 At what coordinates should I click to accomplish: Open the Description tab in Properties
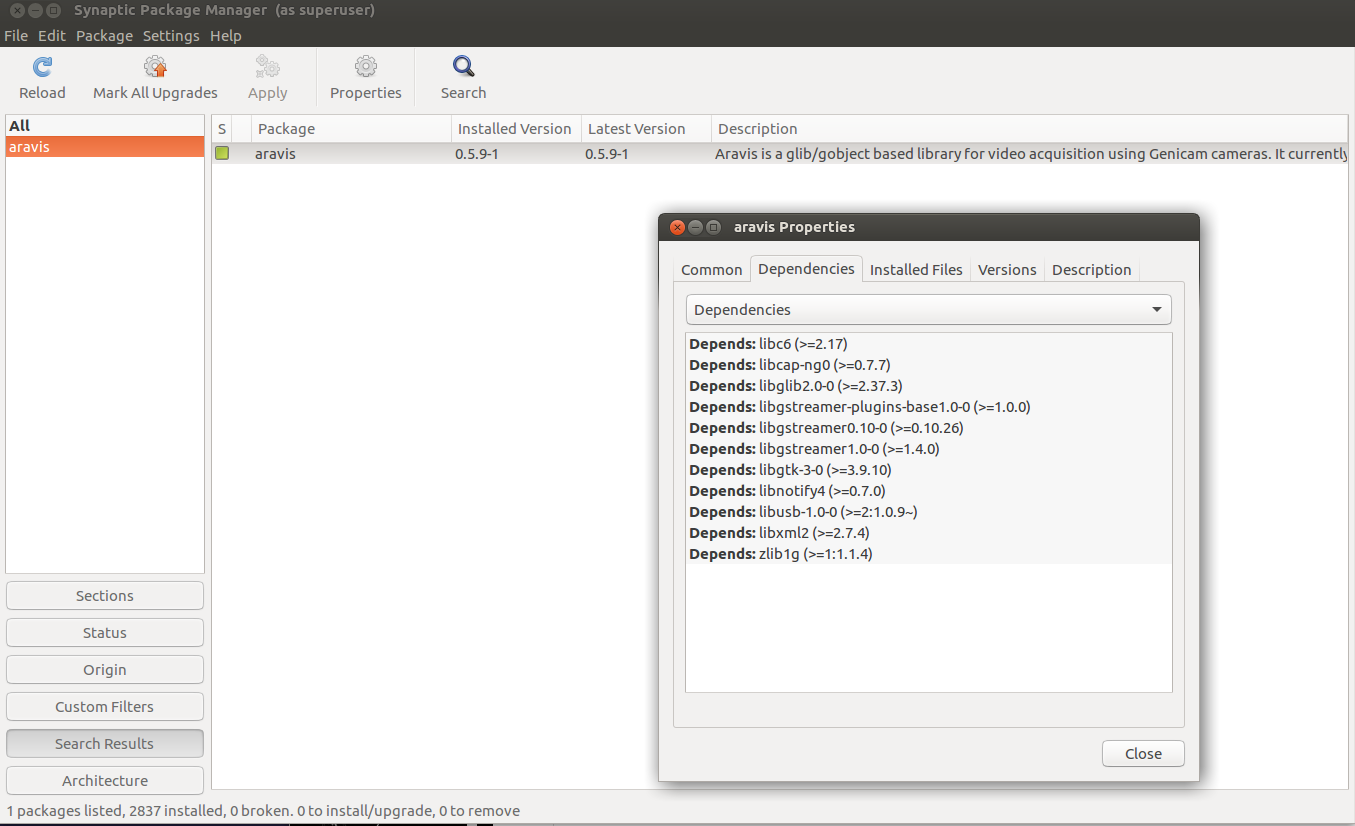click(1091, 270)
